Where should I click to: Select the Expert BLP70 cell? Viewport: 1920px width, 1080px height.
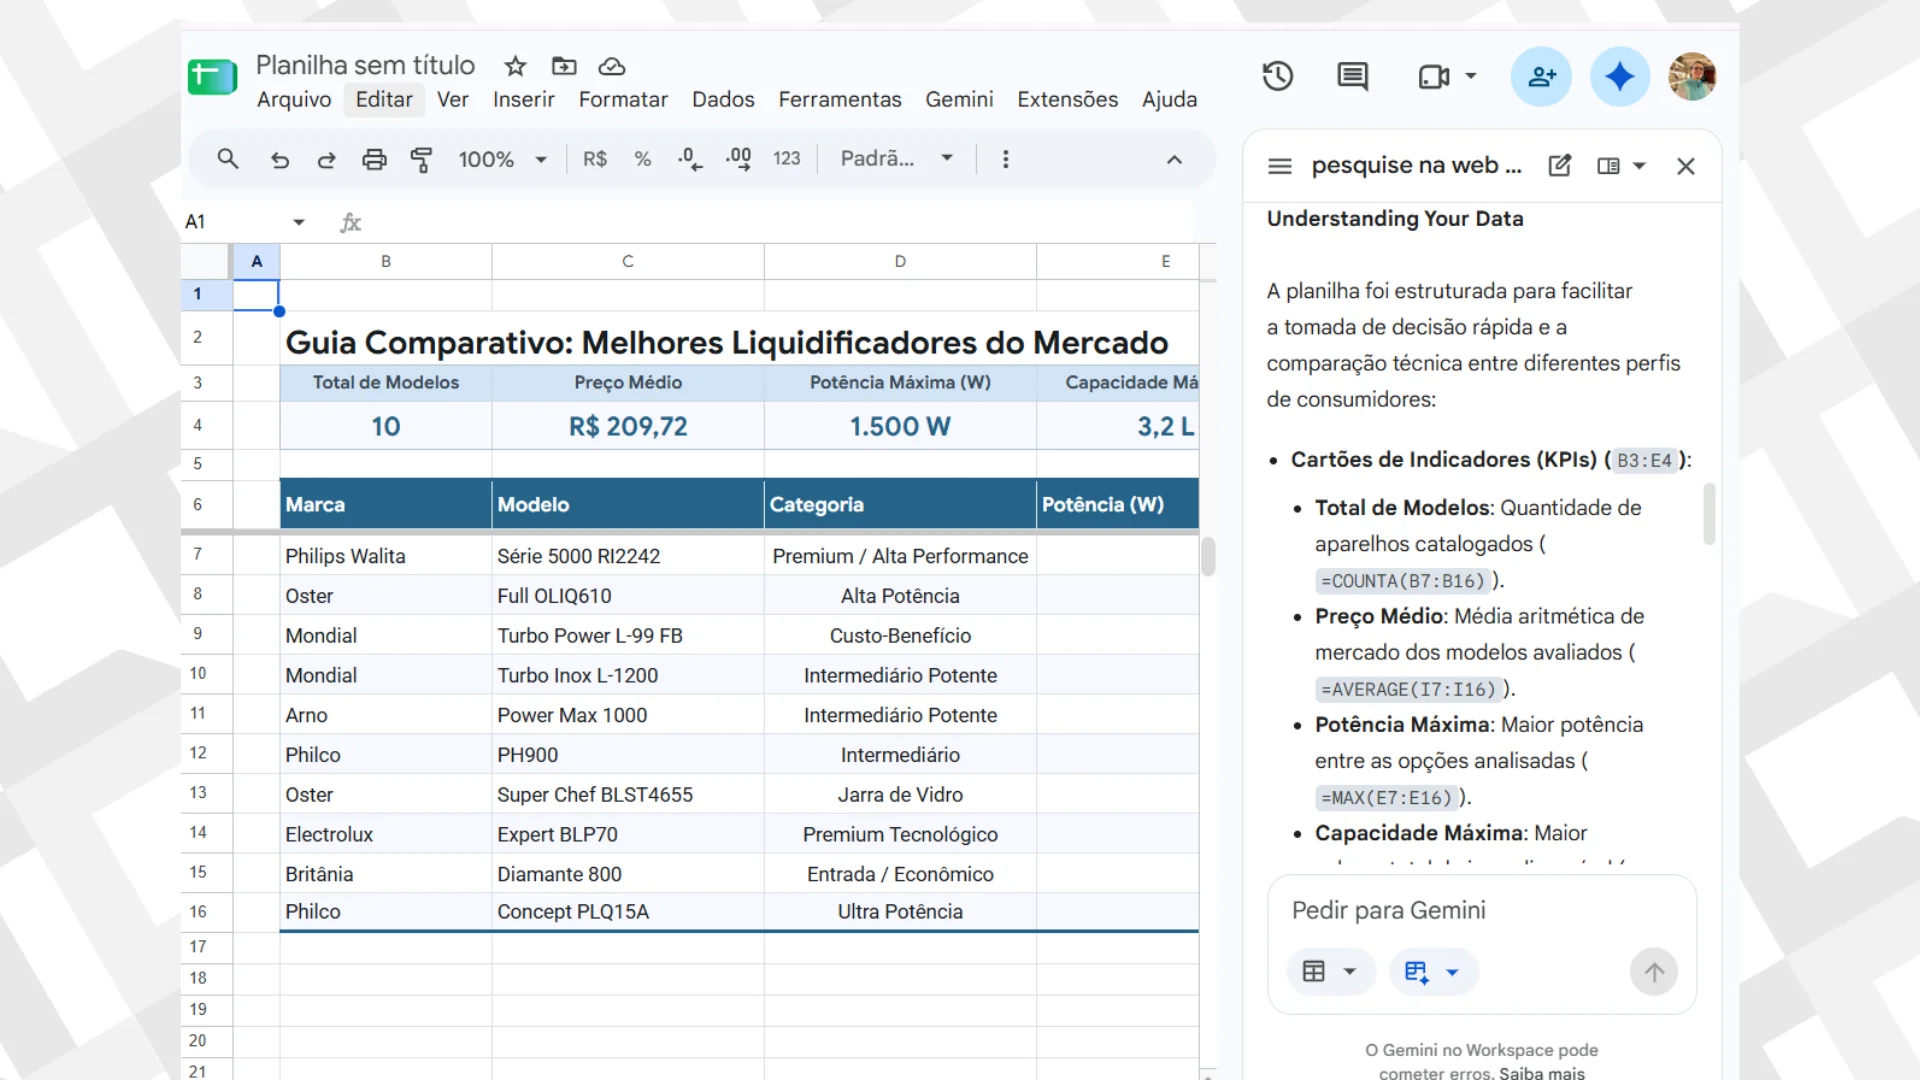coord(628,834)
